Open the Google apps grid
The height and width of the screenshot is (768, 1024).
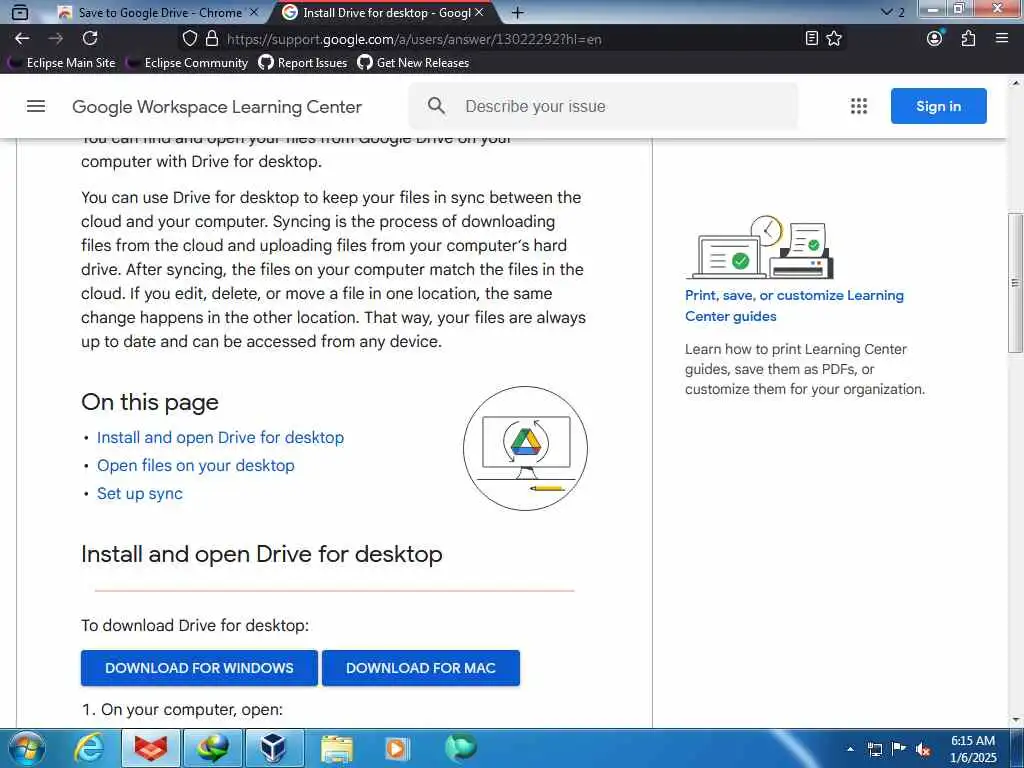coord(859,106)
